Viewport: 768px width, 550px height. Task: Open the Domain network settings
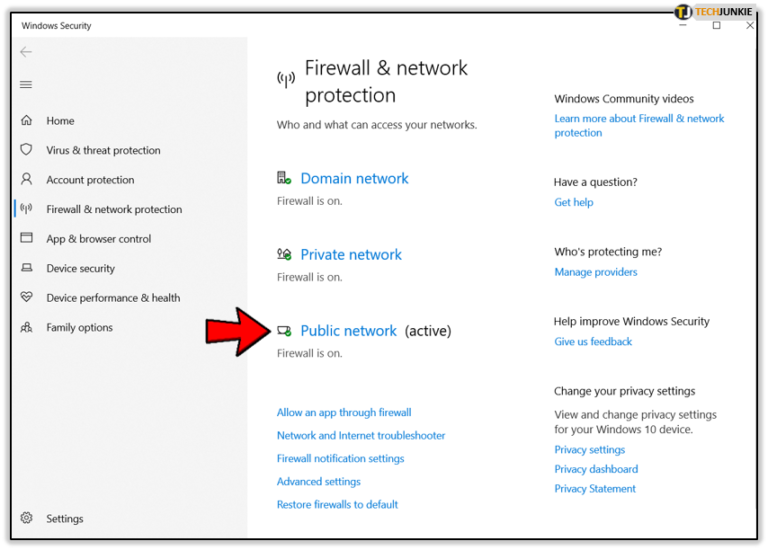(354, 179)
